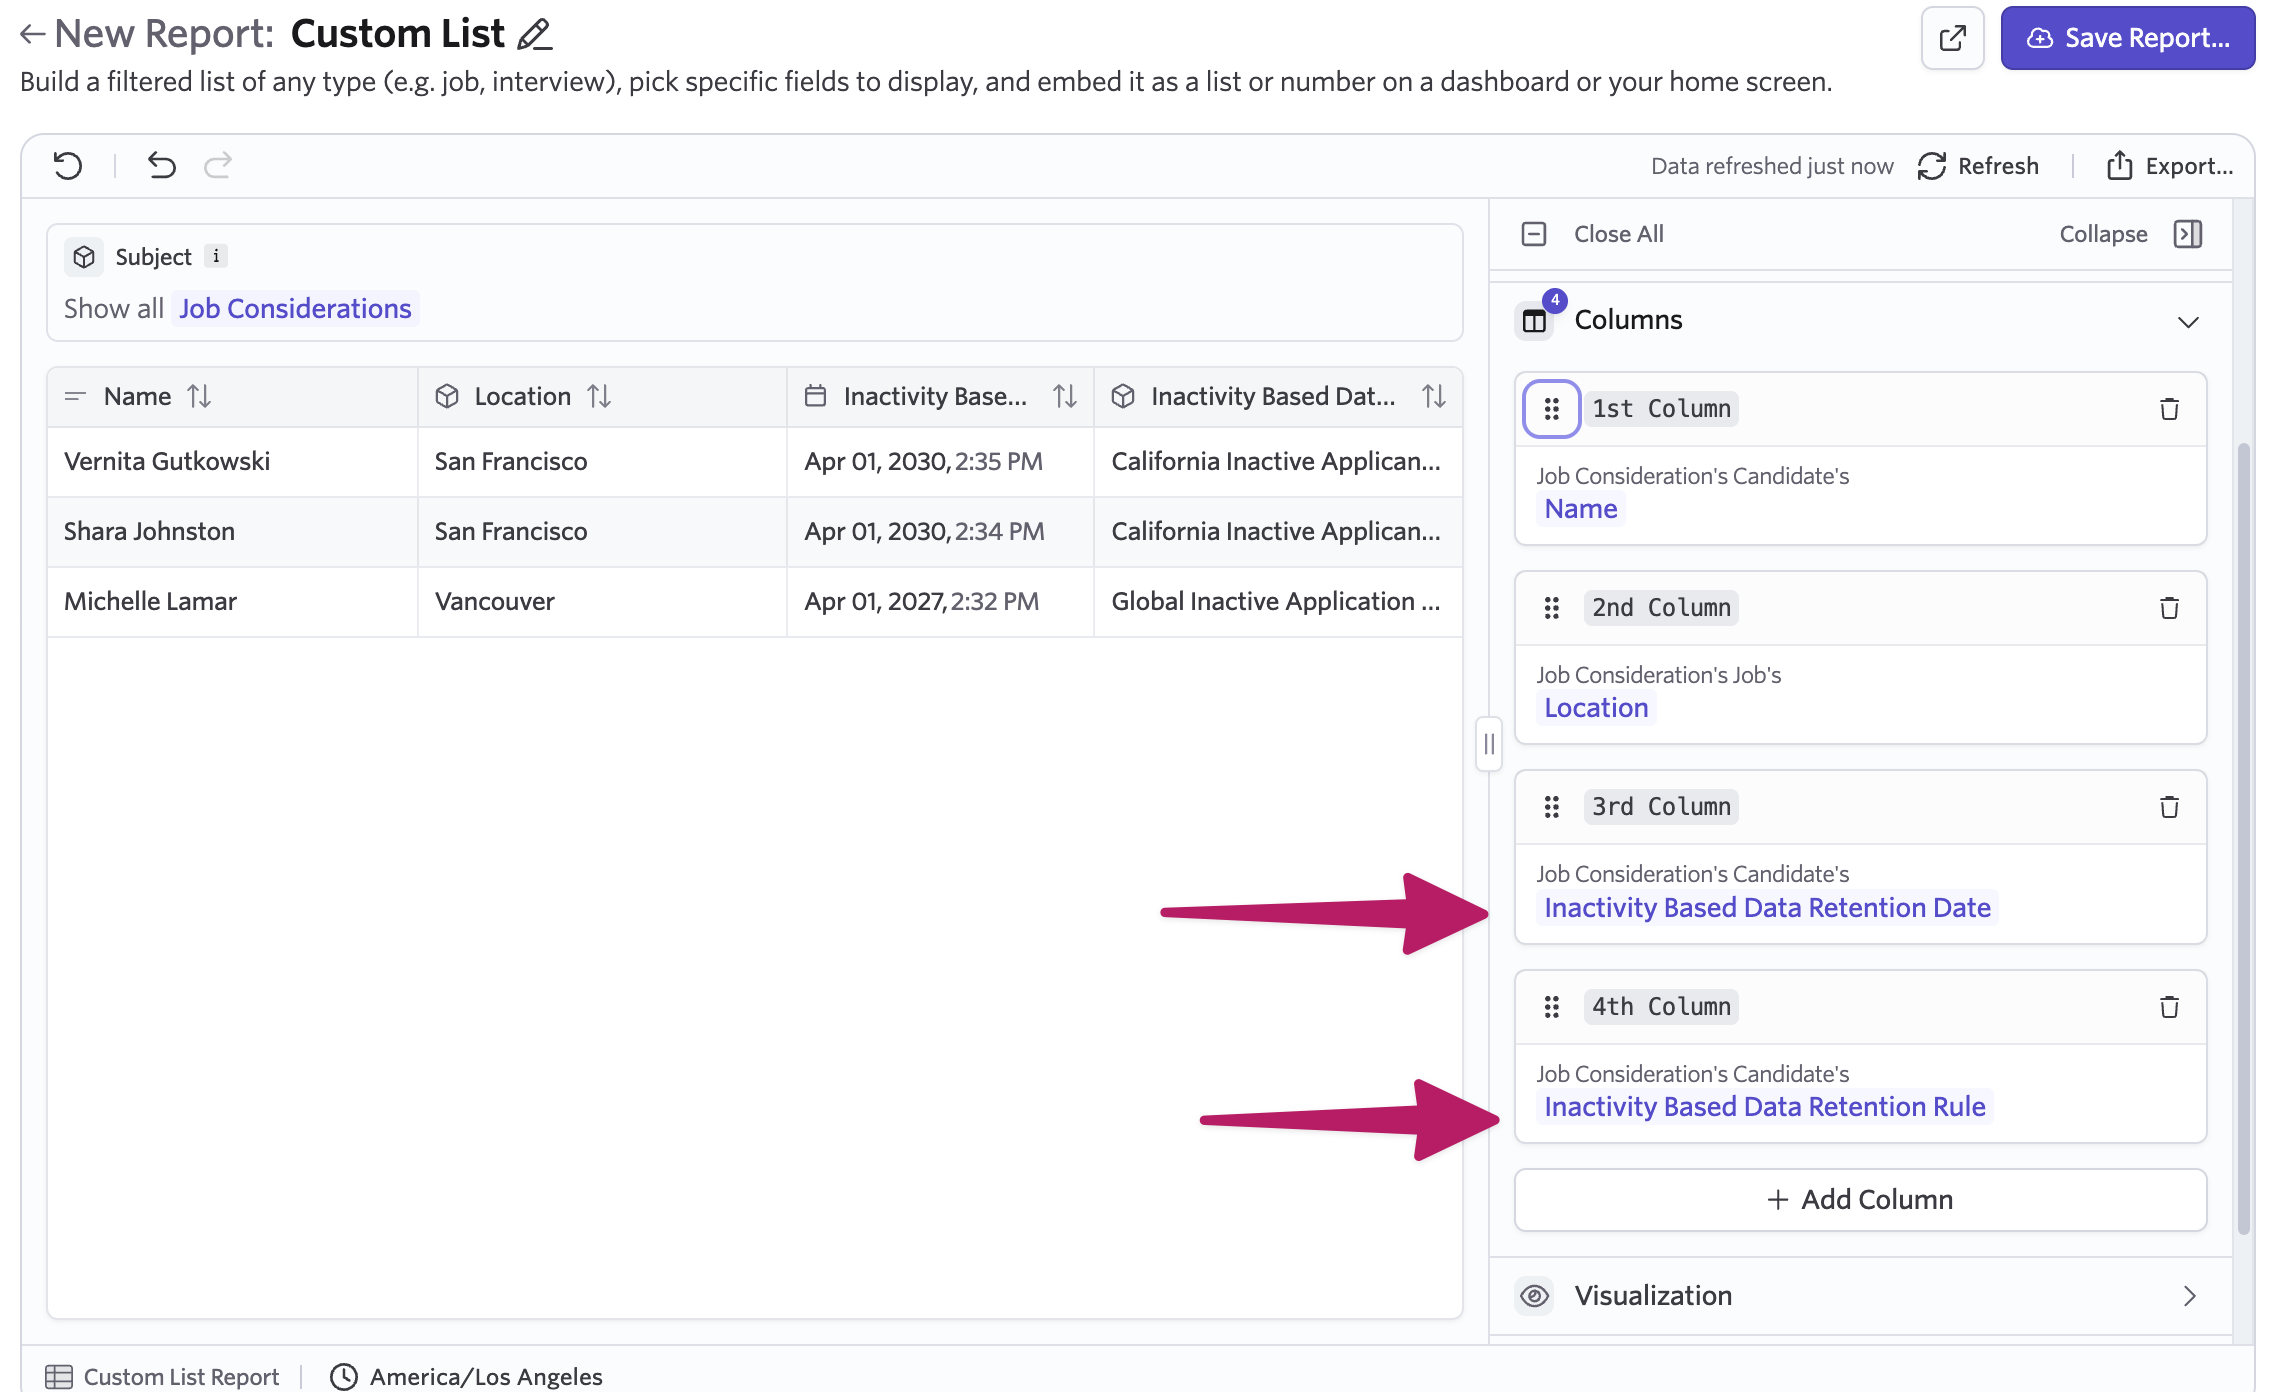
Task: Grab the 2nd Column drag handle
Action: tap(1551, 608)
